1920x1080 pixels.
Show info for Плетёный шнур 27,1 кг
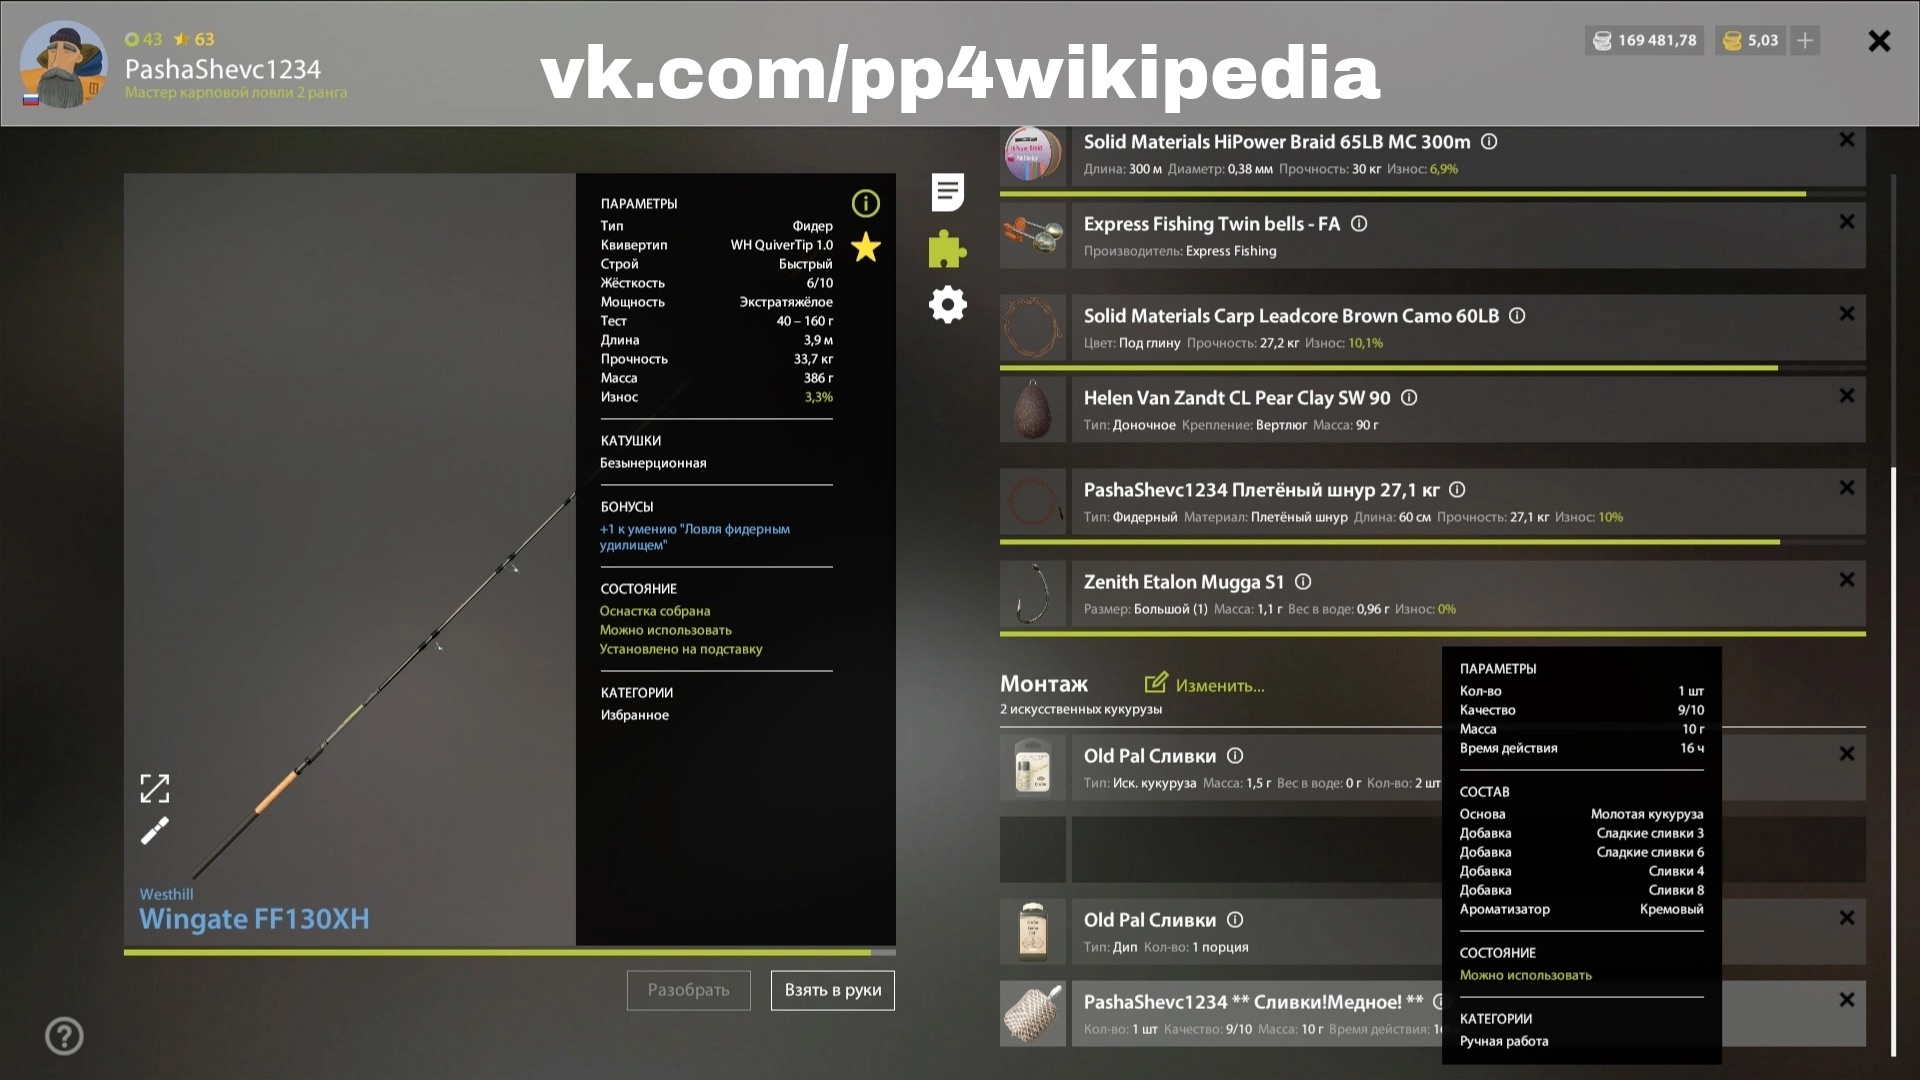click(x=1456, y=490)
